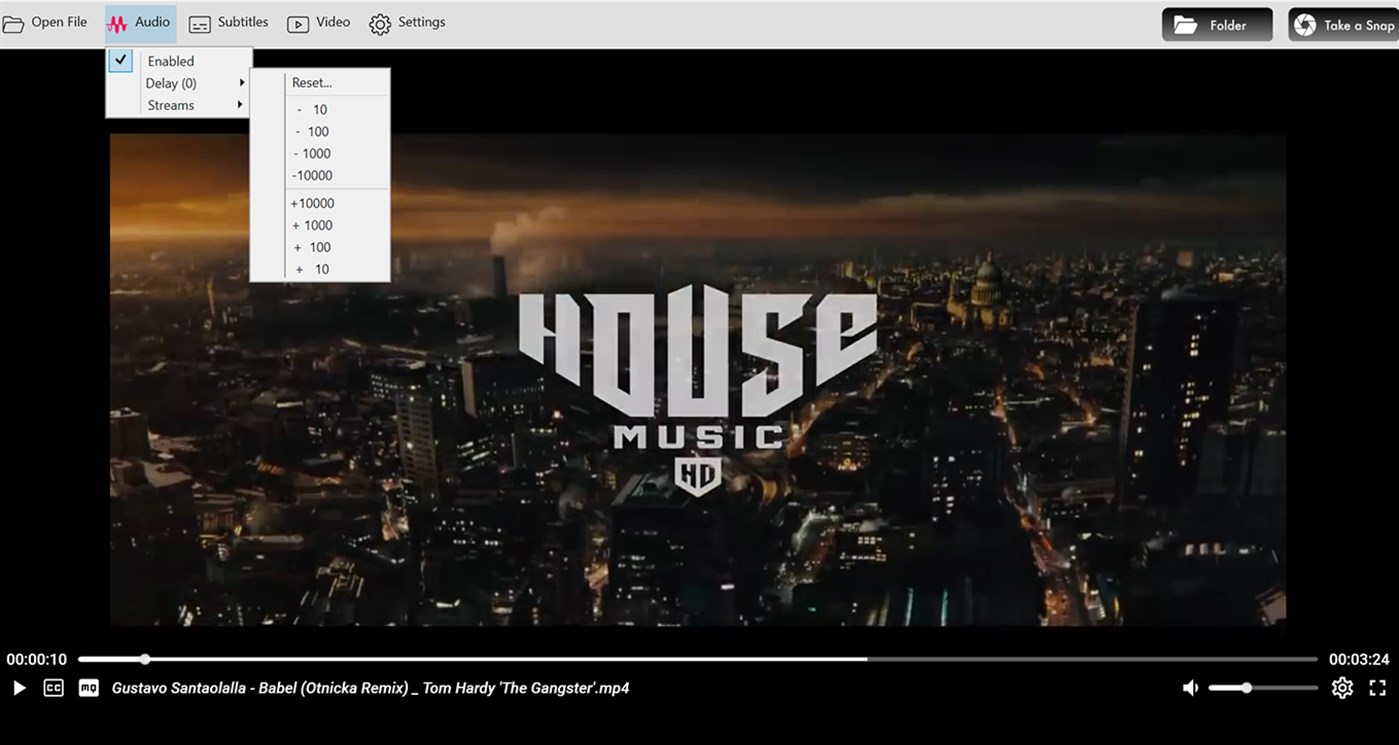Expand the Delay (0) submenu
This screenshot has height=745, width=1399.
(171, 82)
